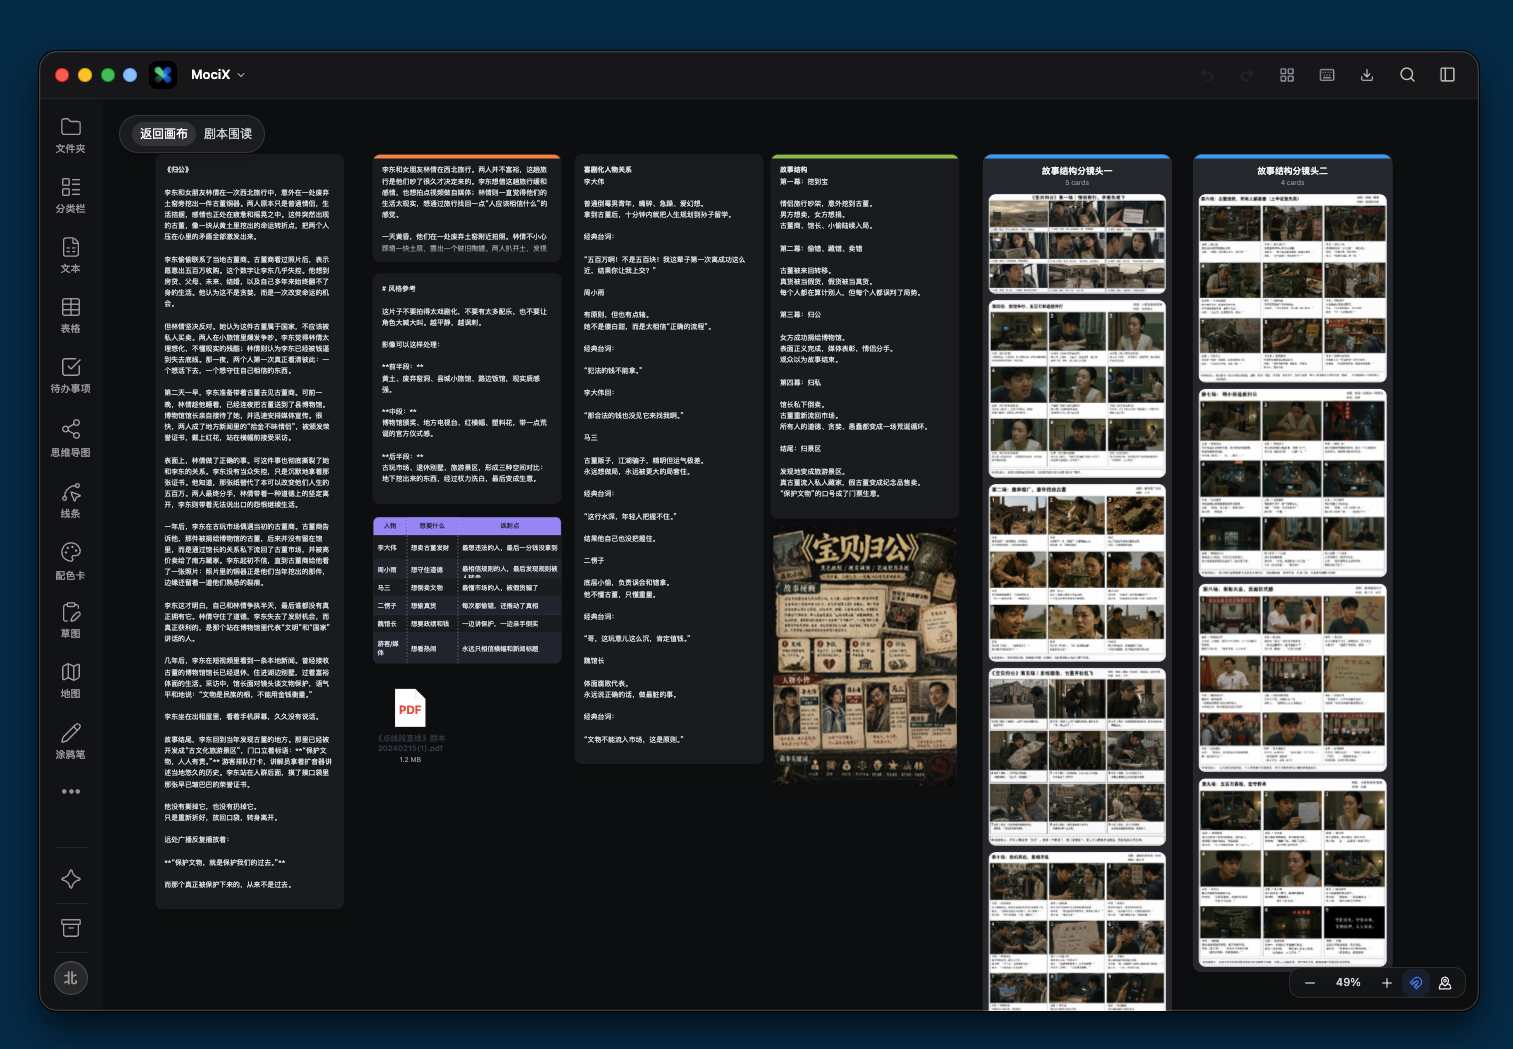The width and height of the screenshot is (1513, 1049).
Task: Click the 喜剧化人物关系 heading text
Action: tap(608, 170)
